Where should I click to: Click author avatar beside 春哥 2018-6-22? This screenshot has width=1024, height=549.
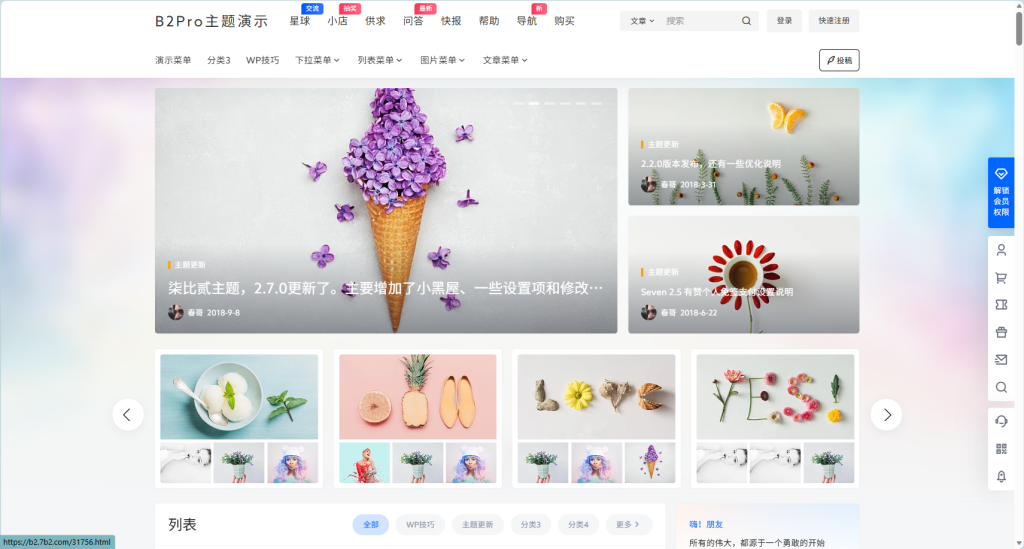pyautogui.click(x=648, y=313)
